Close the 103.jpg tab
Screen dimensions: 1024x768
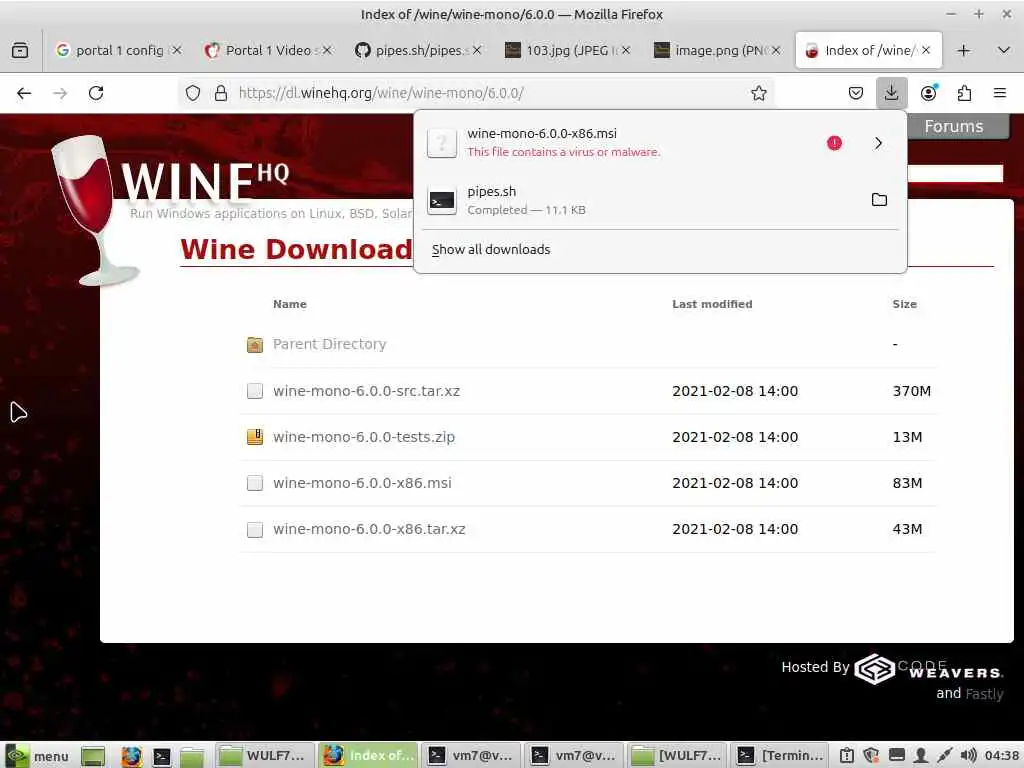coord(626,50)
